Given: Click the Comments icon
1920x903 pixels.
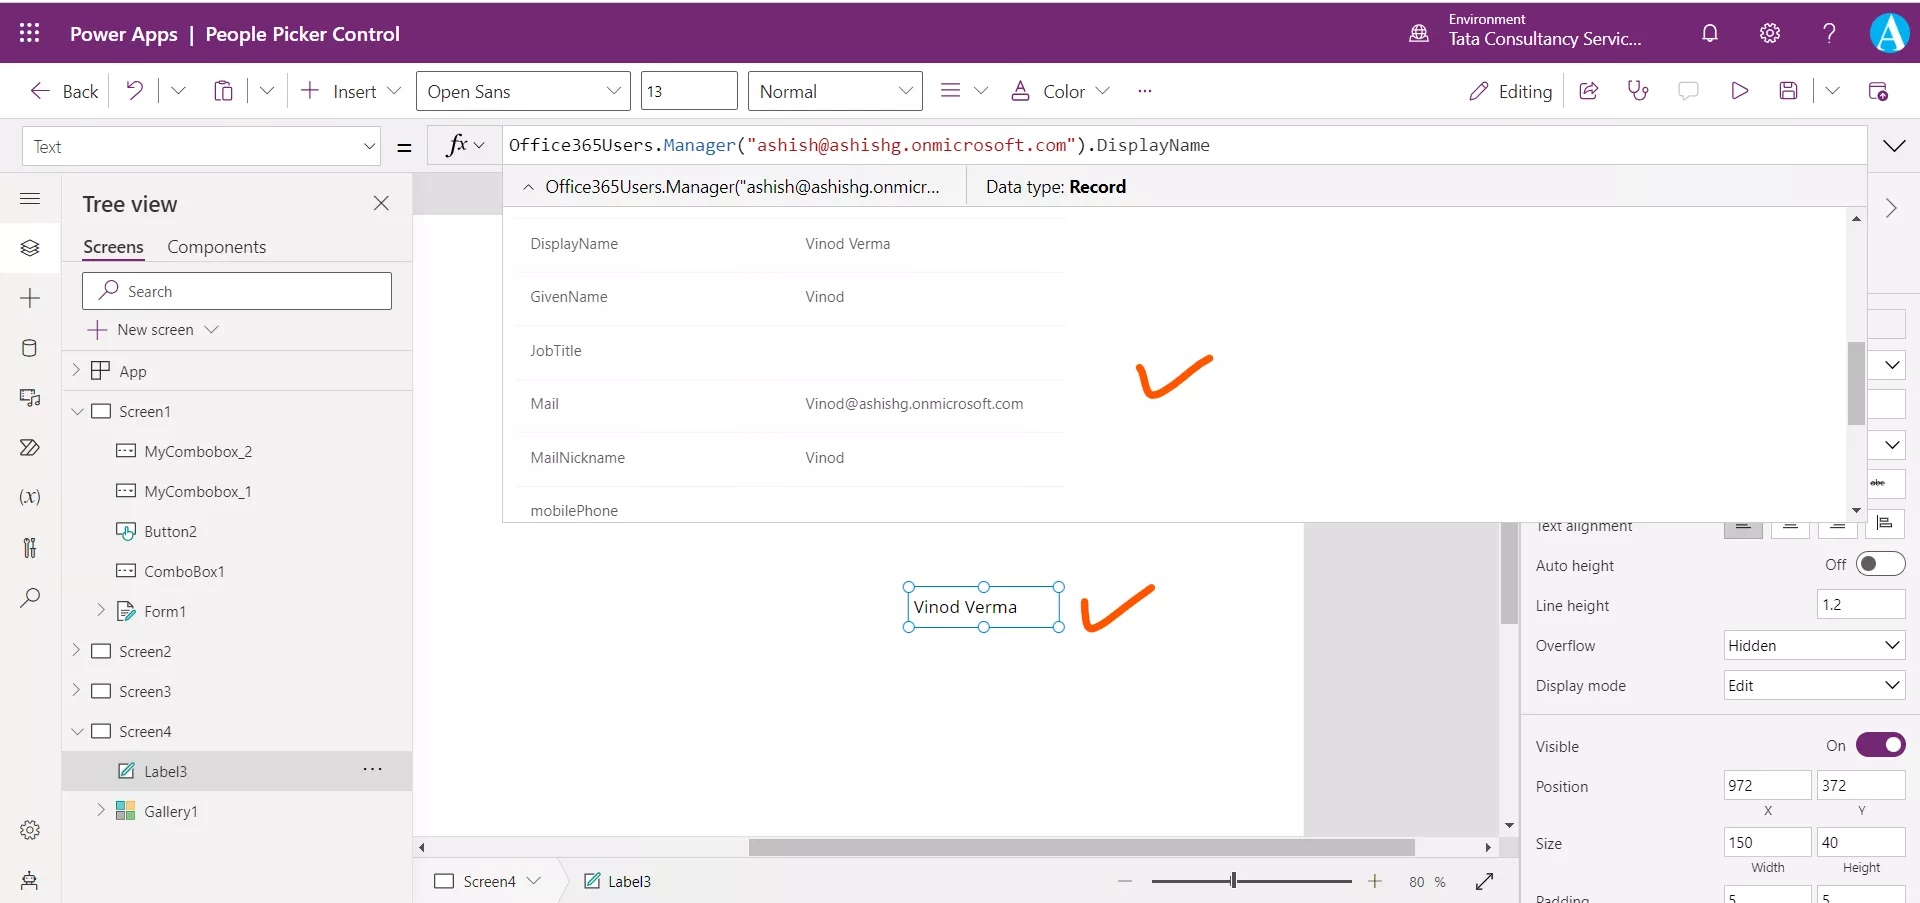Looking at the screenshot, I should point(1688,91).
